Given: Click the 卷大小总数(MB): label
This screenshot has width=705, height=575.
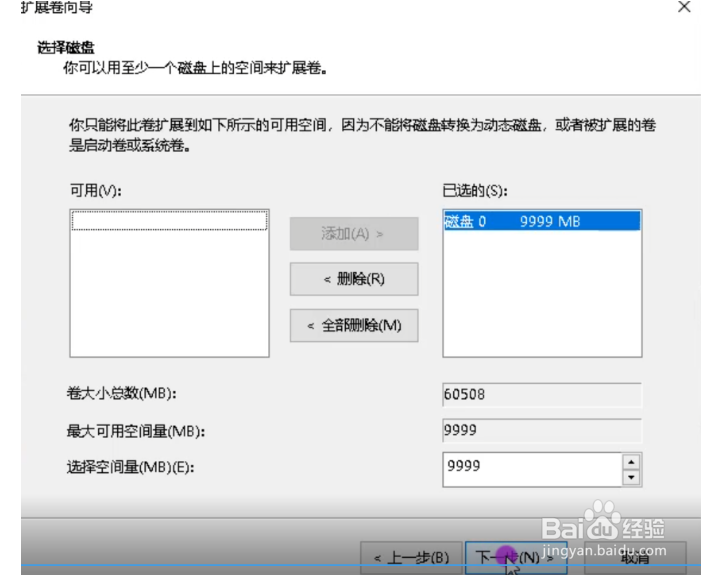Looking at the screenshot, I should click(x=121, y=394).
